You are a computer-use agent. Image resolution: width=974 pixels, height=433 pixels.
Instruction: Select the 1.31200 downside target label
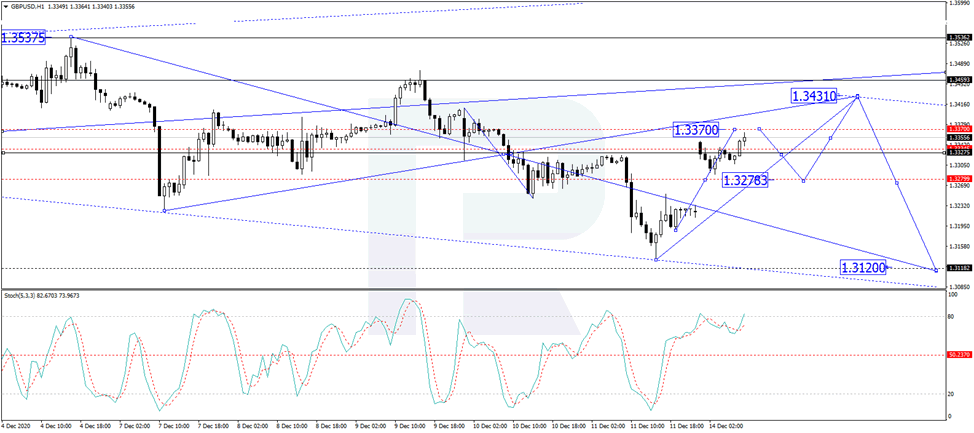click(x=863, y=268)
